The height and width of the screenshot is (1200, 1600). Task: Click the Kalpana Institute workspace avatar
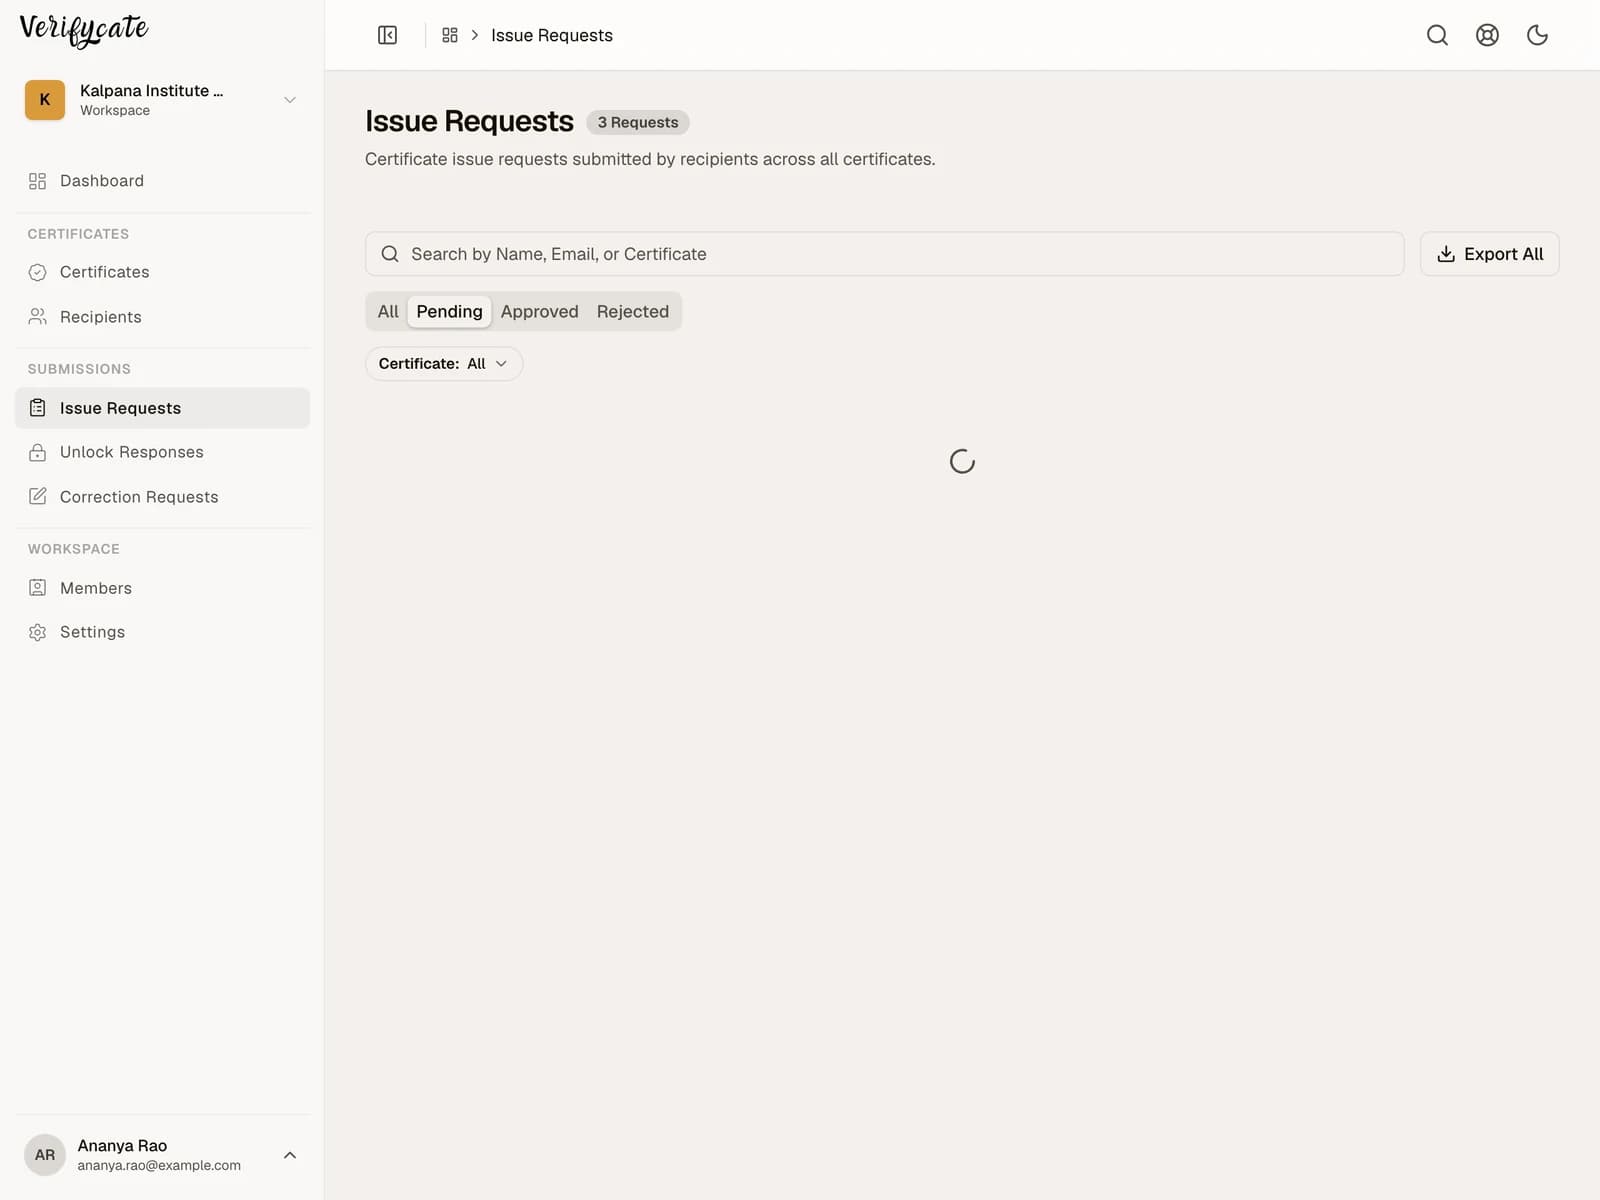[x=45, y=100]
